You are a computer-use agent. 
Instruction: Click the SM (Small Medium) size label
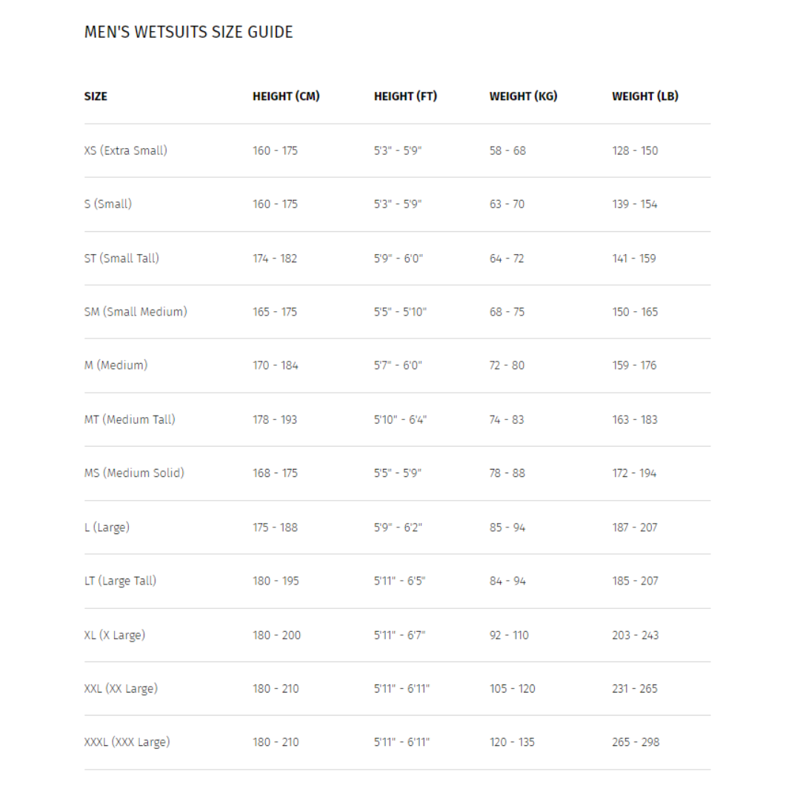[136, 312]
